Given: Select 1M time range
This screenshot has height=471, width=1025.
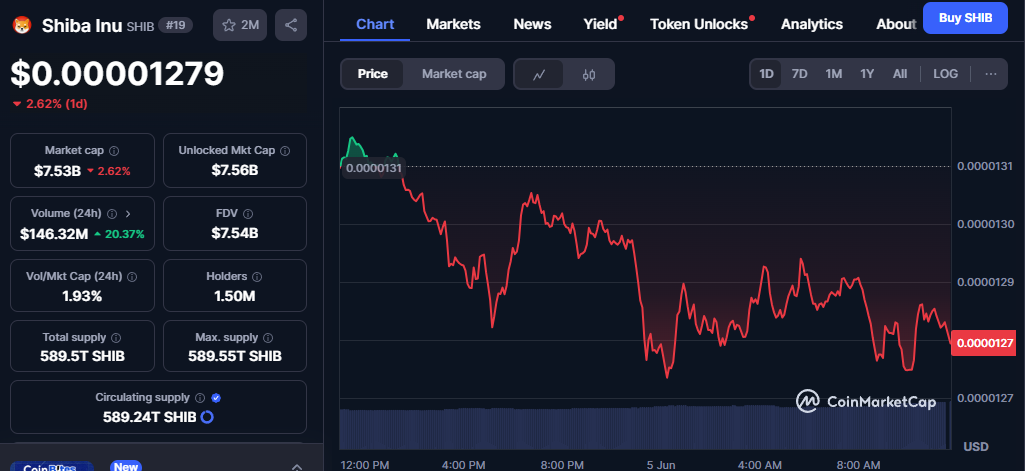Looking at the screenshot, I should click(x=833, y=74).
